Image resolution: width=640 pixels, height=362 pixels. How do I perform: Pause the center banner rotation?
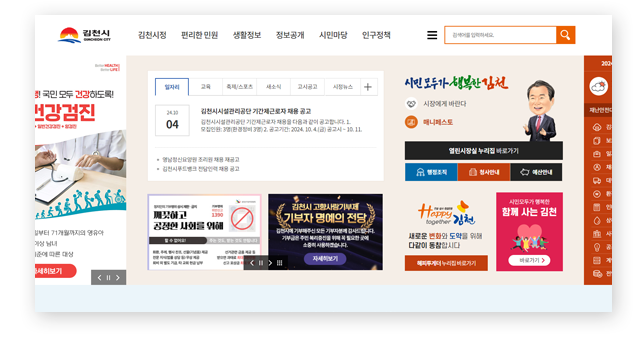click(261, 263)
